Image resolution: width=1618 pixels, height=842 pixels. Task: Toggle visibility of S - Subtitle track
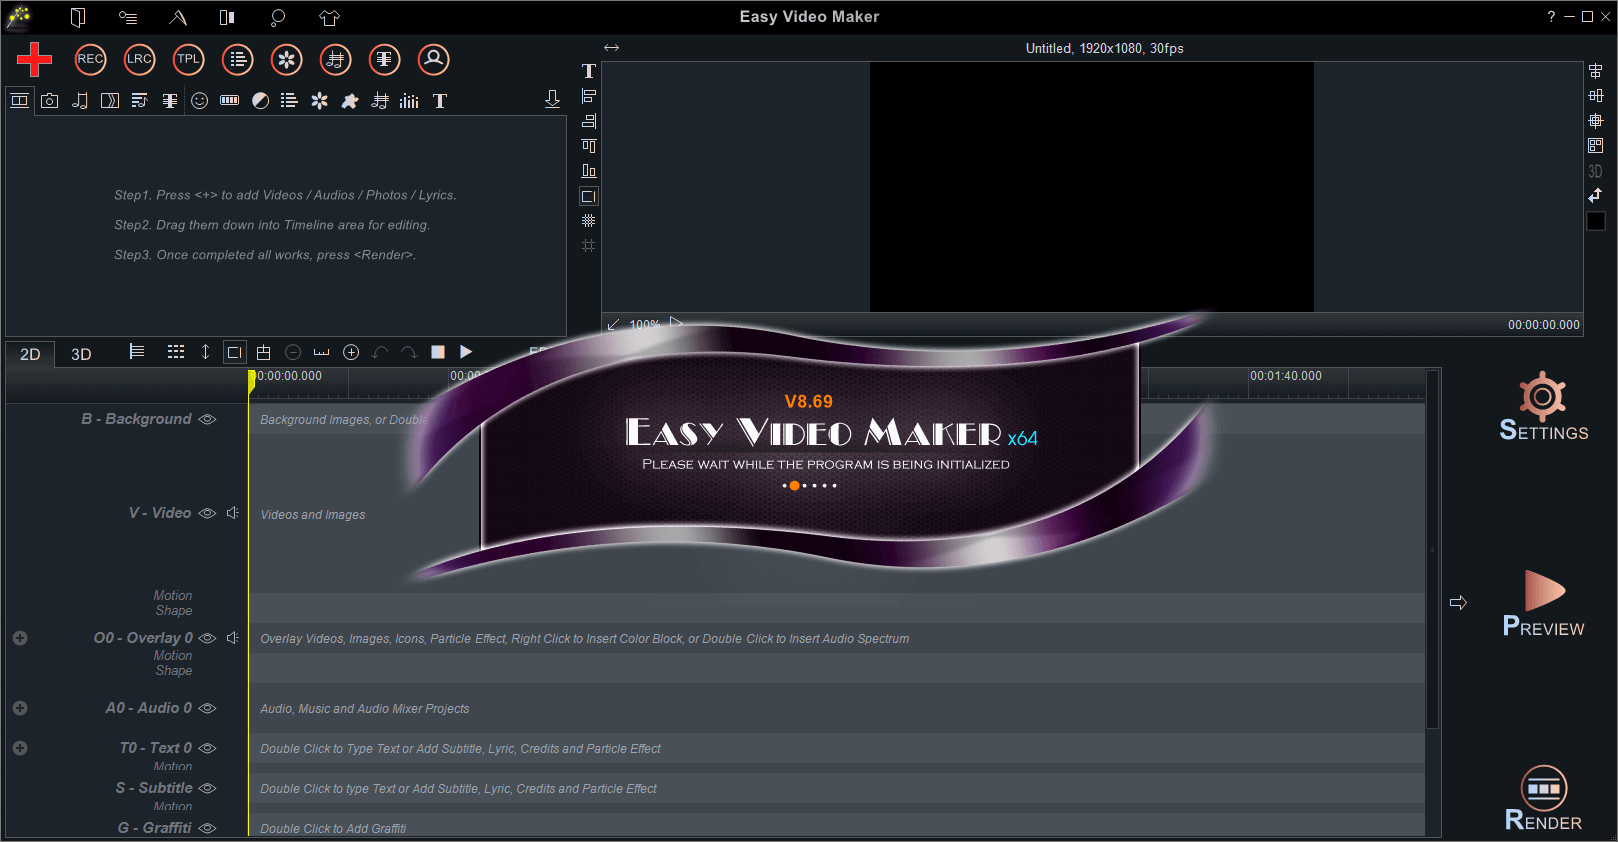(x=207, y=788)
